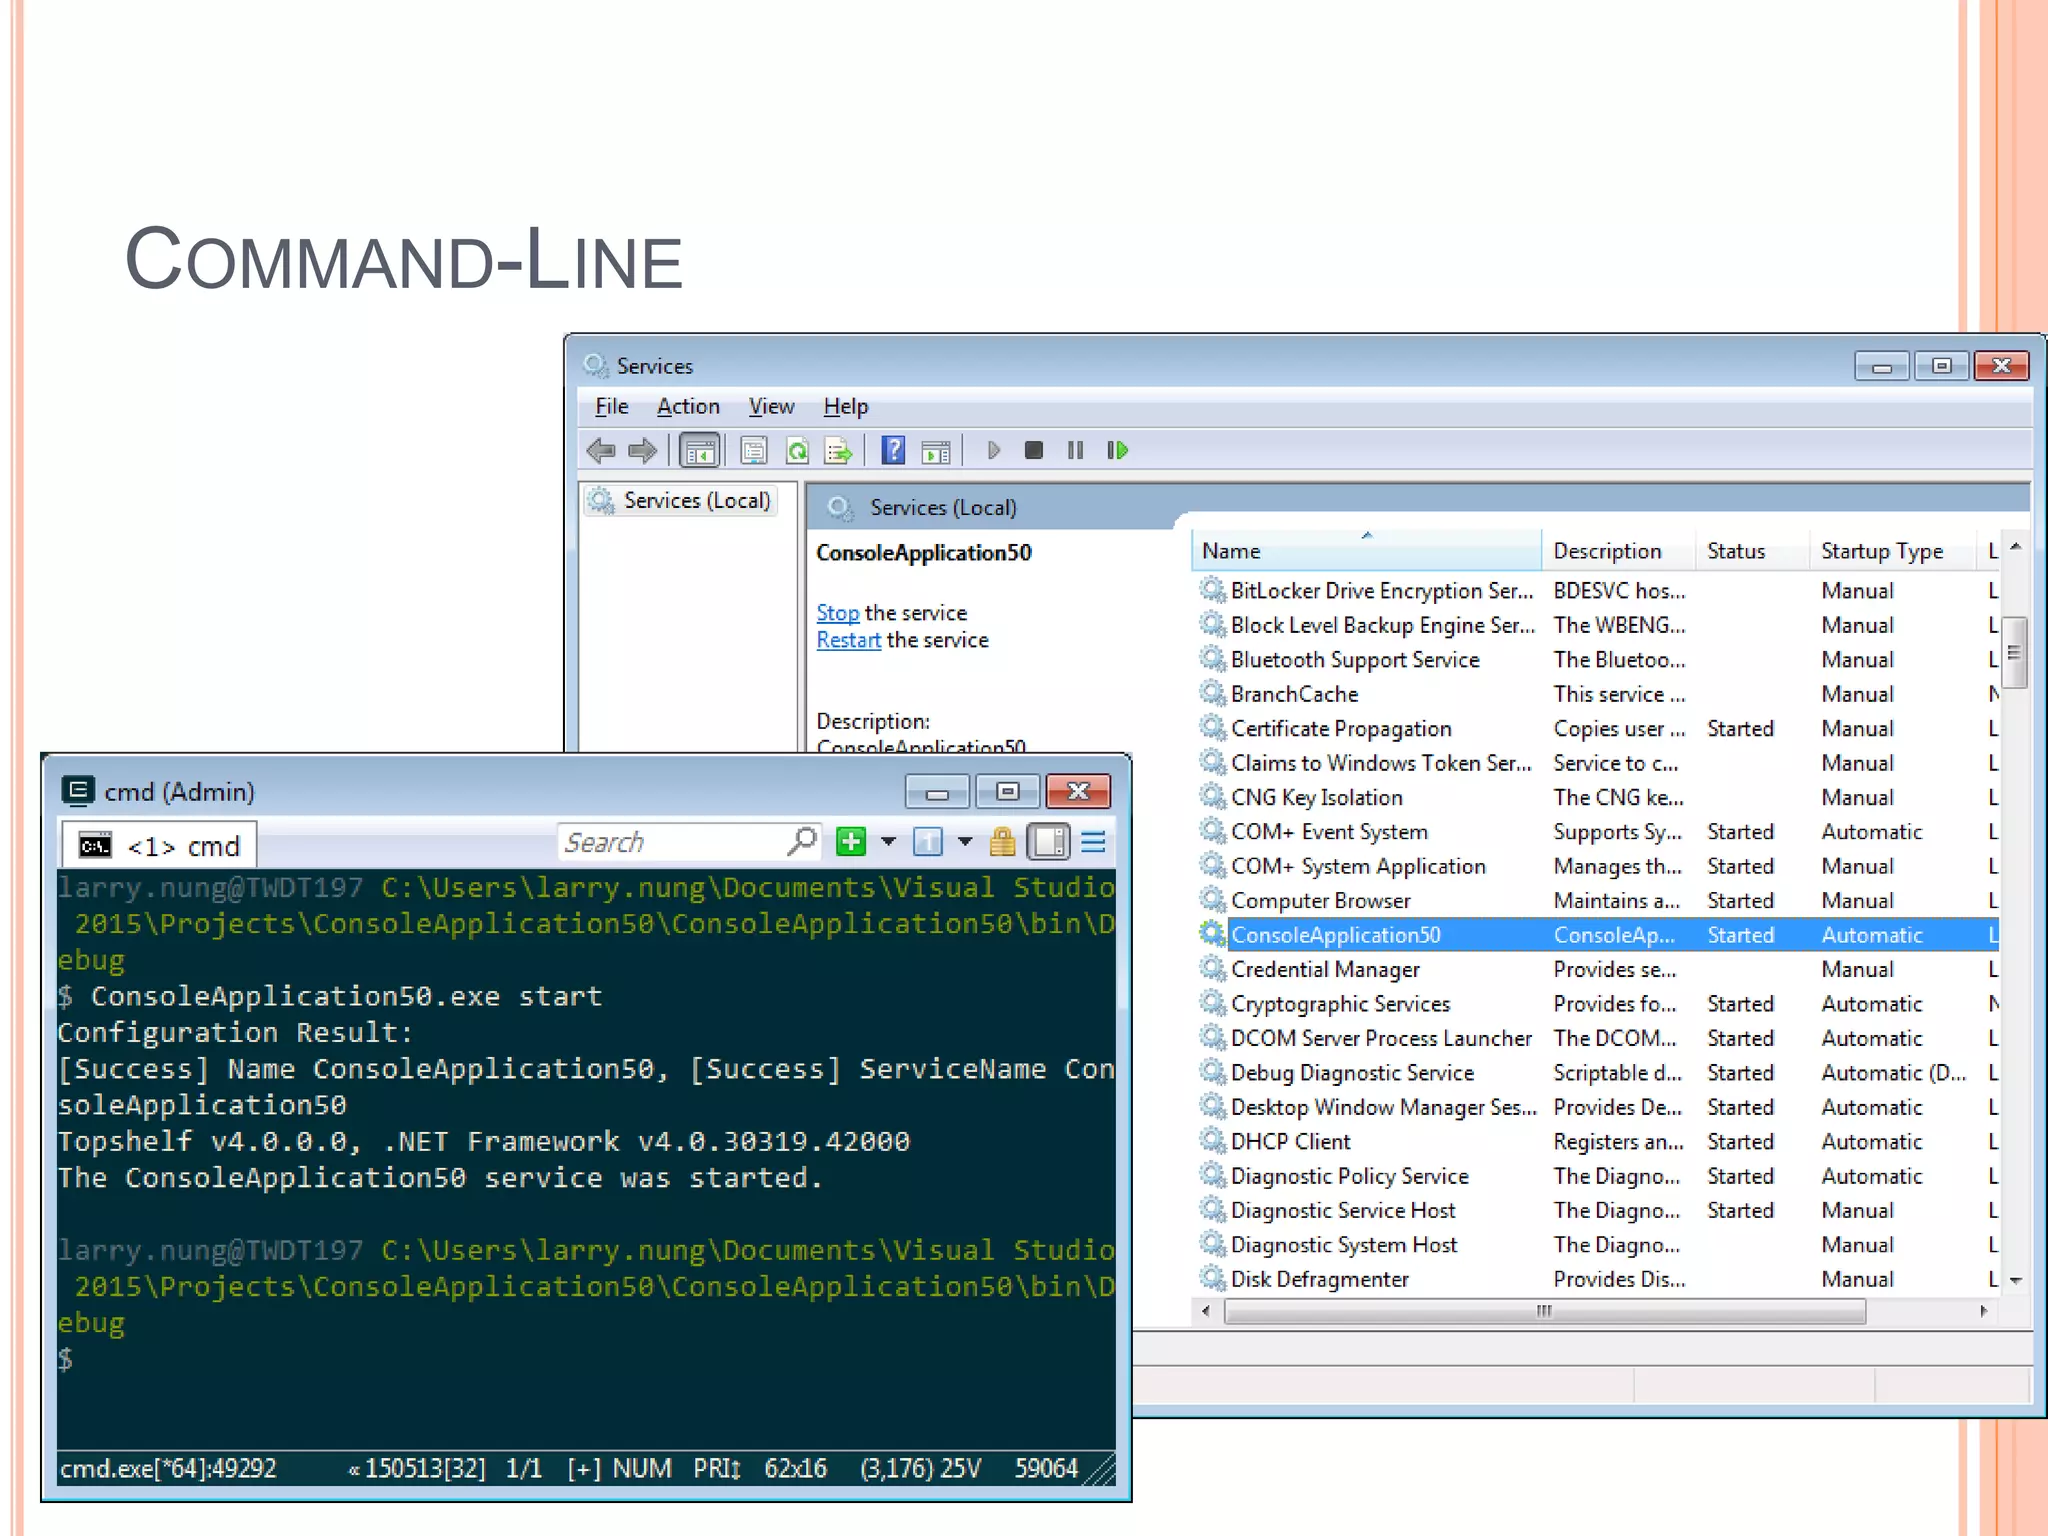
Task: Select Block Level Backup Engine service row
Action: (x=1598, y=625)
